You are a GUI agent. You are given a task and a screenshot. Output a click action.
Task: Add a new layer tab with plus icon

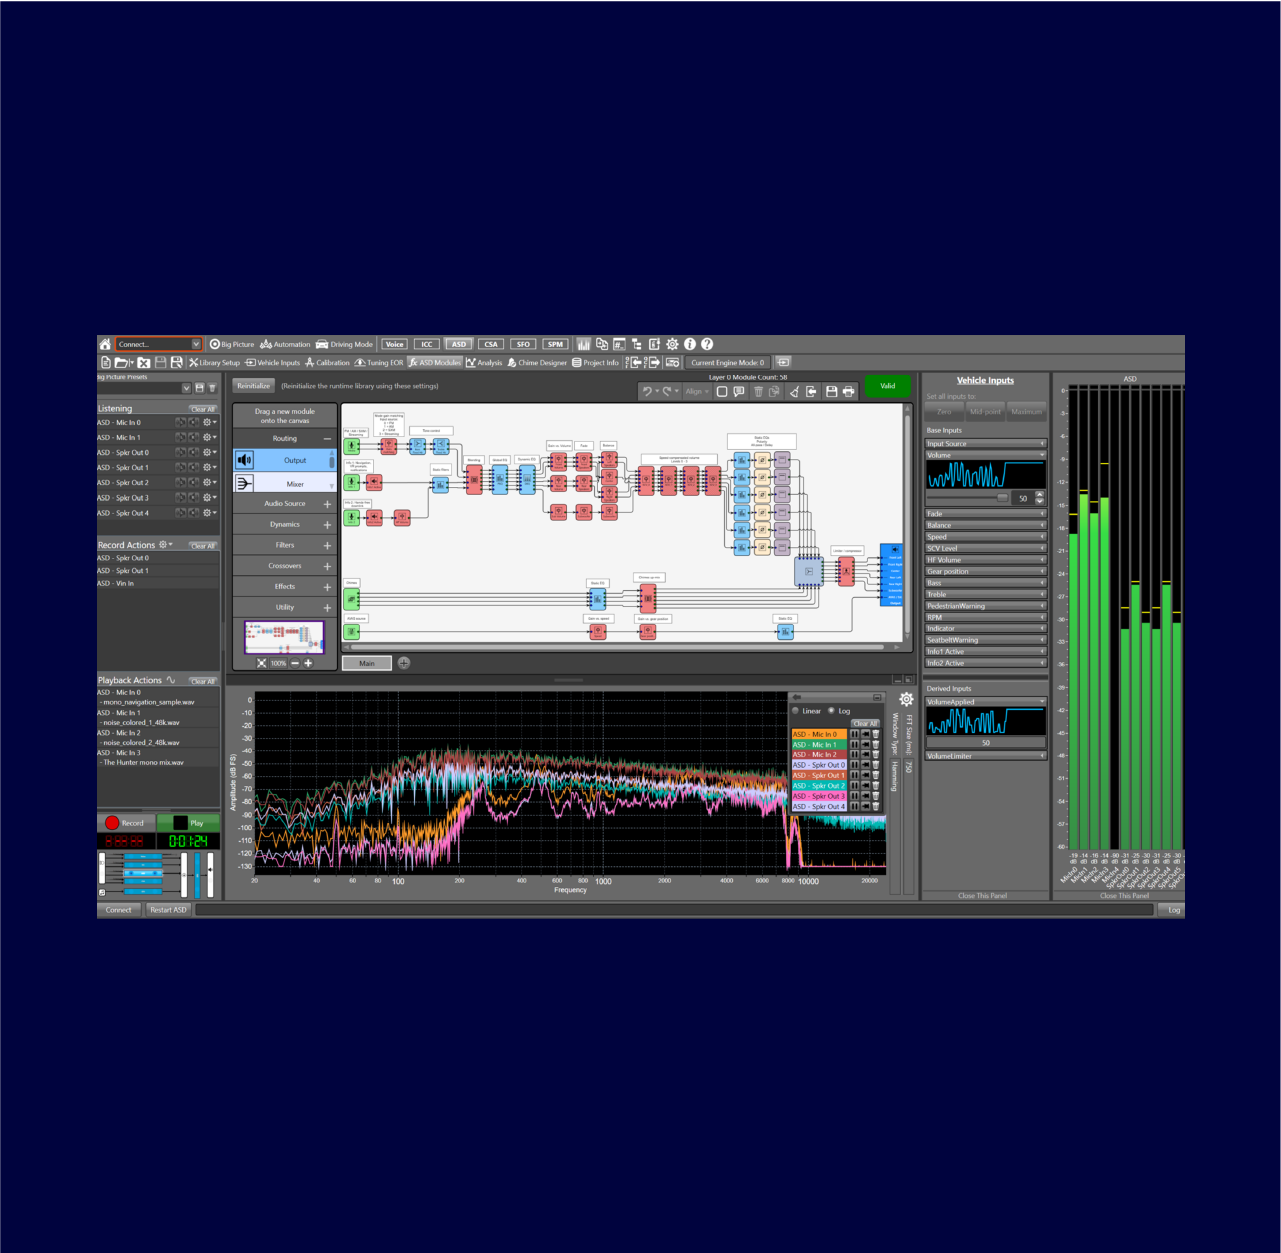404,663
